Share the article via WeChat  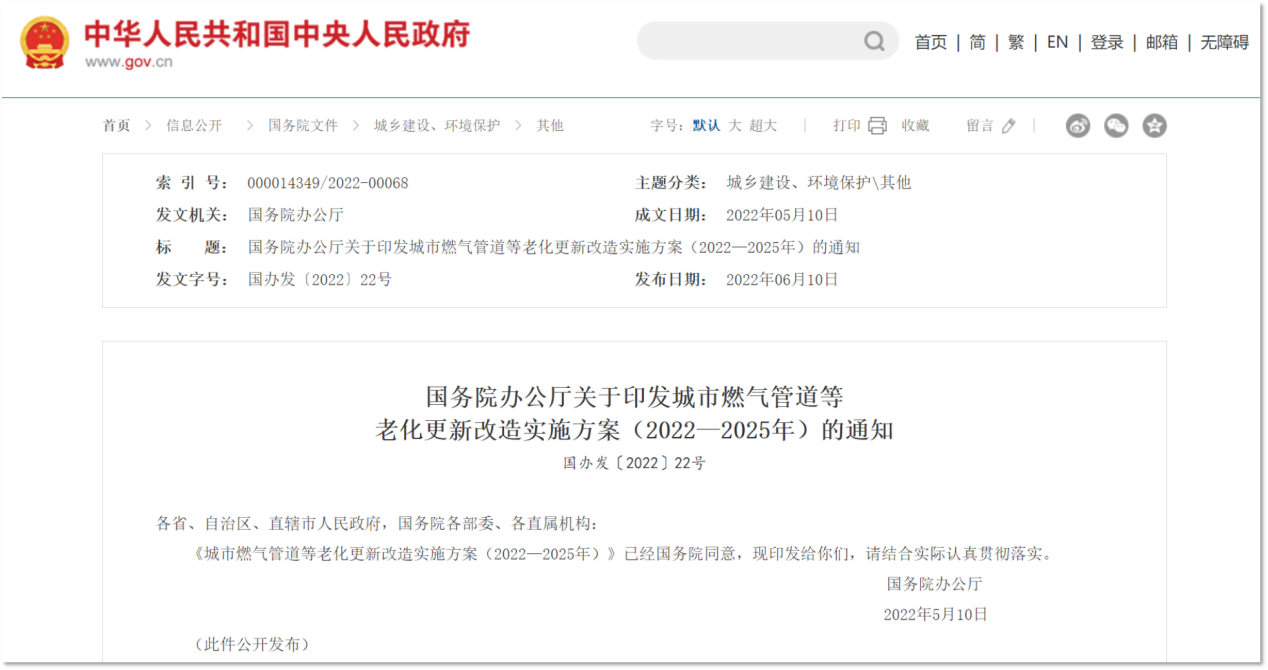click(x=1116, y=125)
